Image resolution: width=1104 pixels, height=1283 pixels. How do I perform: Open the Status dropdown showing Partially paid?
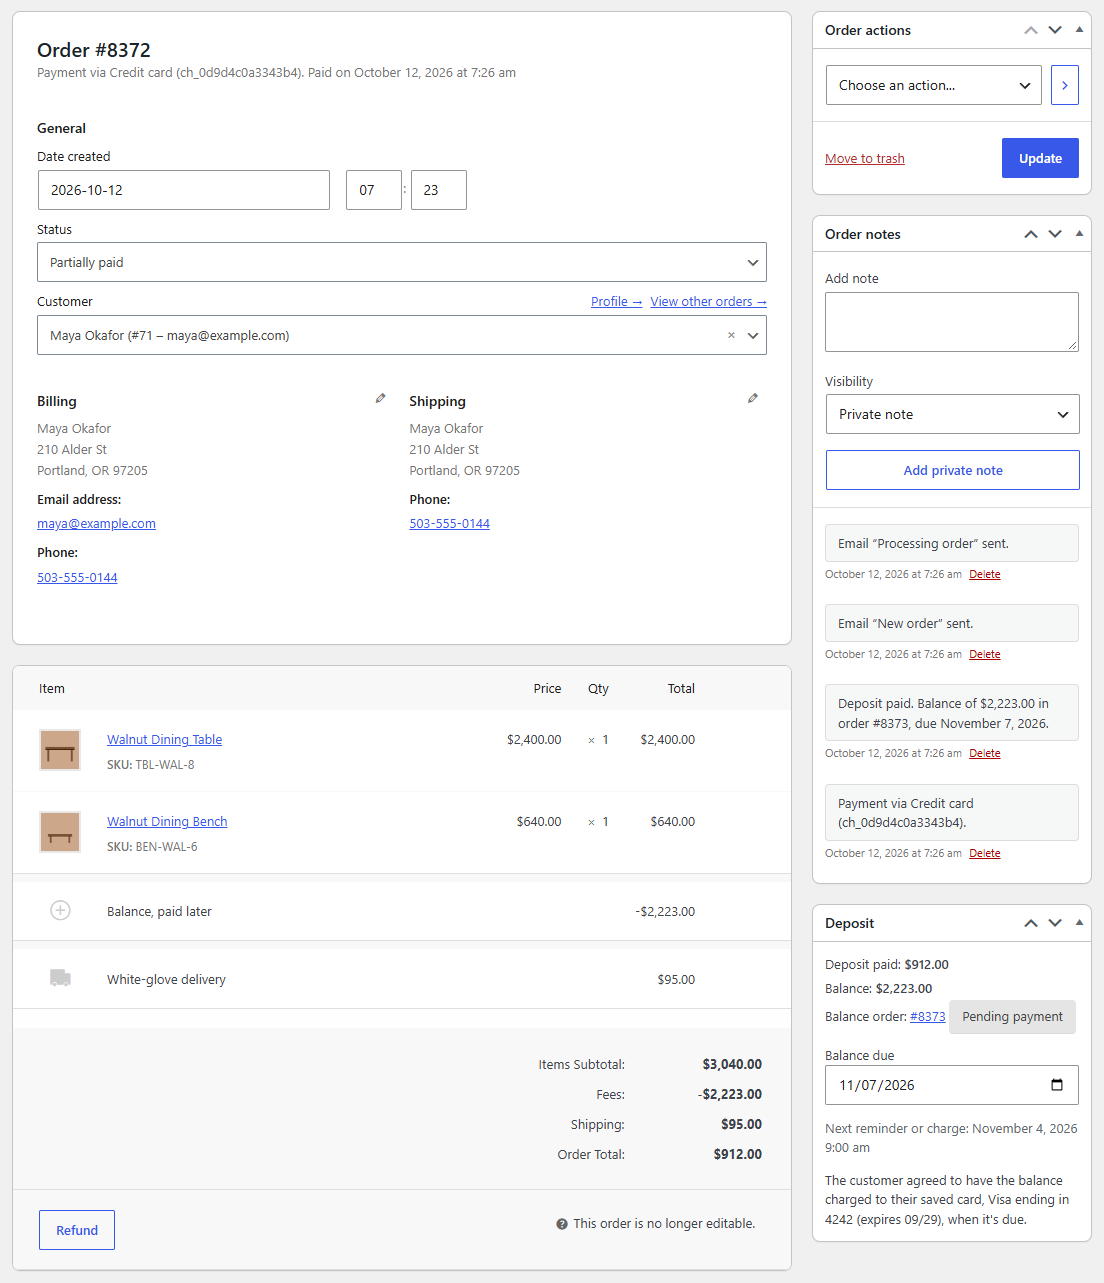(402, 262)
